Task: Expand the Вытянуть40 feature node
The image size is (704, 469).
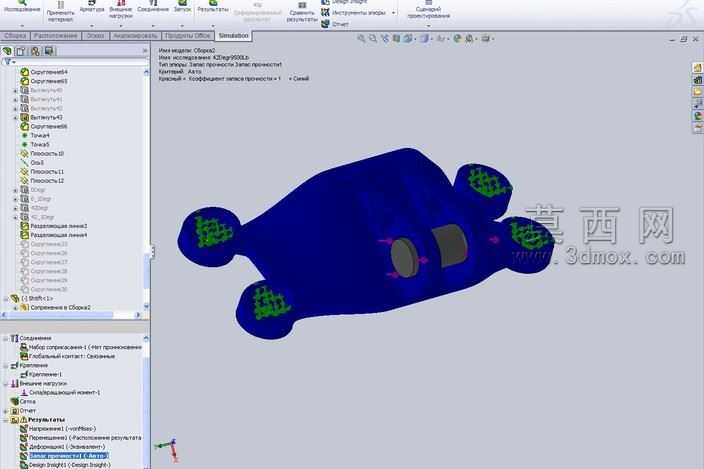Action: point(15,90)
